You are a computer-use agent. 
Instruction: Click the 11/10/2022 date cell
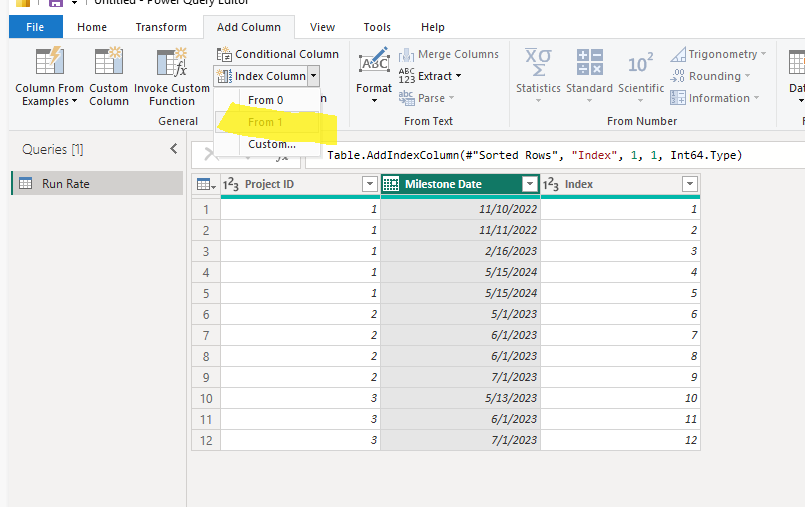pos(461,209)
